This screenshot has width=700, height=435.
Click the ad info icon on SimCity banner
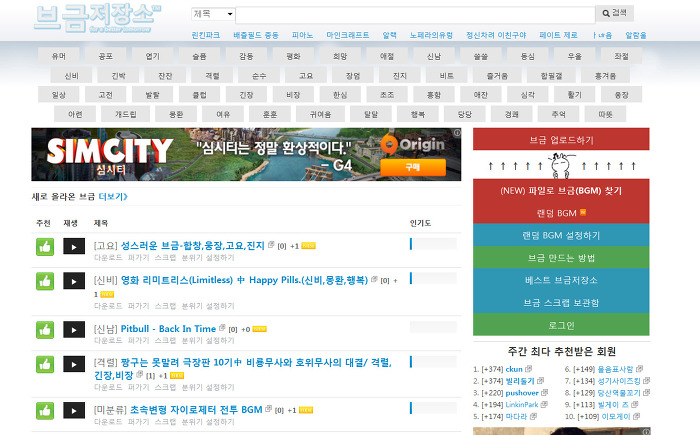coord(457,133)
